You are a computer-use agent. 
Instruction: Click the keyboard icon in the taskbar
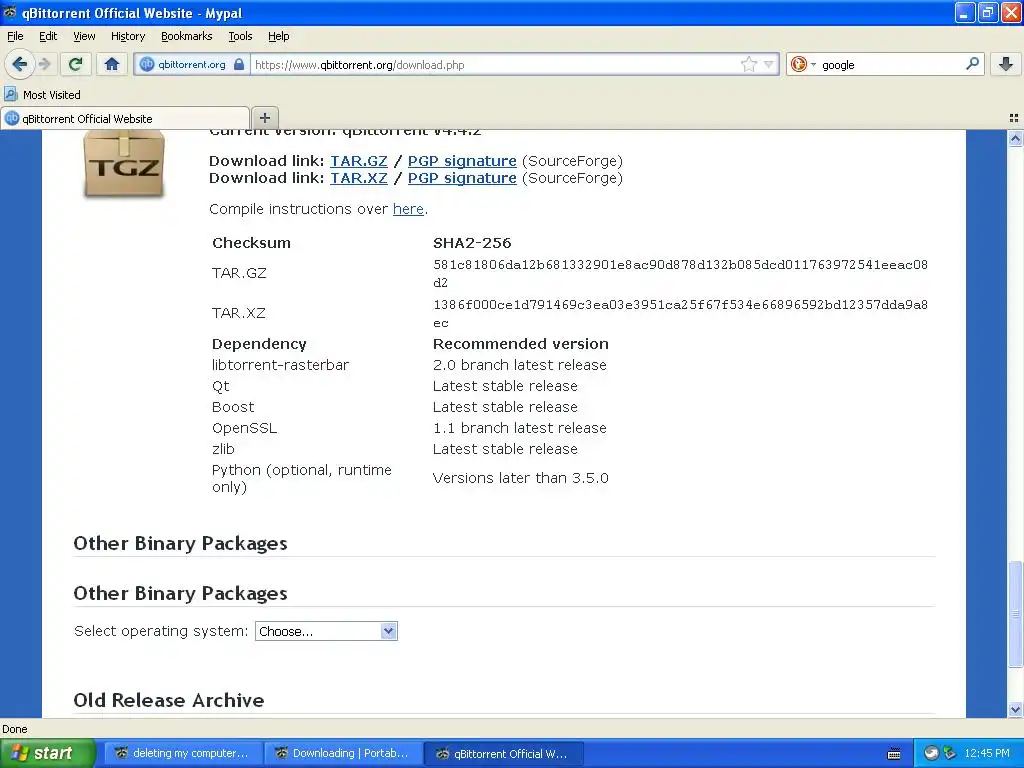click(894, 754)
